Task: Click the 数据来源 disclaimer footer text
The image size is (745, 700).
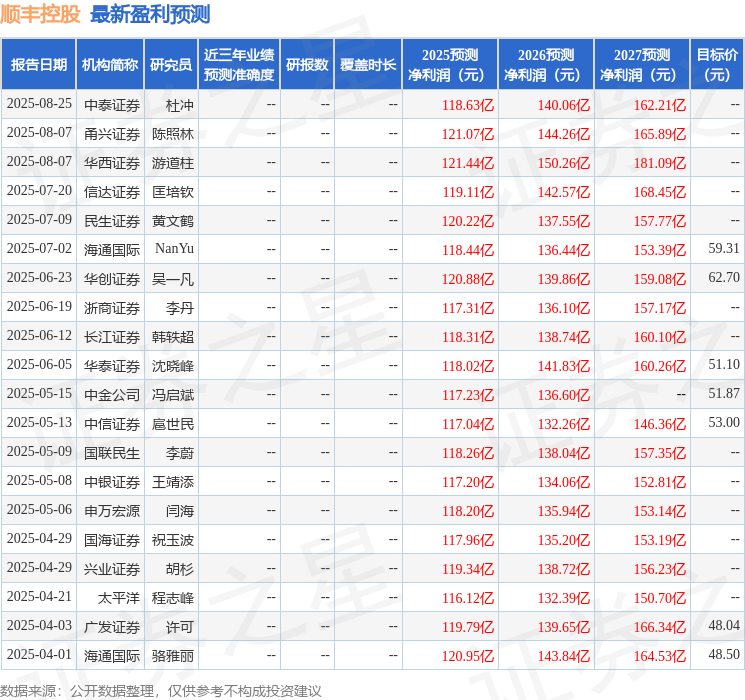Action: (x=161, y=690)
